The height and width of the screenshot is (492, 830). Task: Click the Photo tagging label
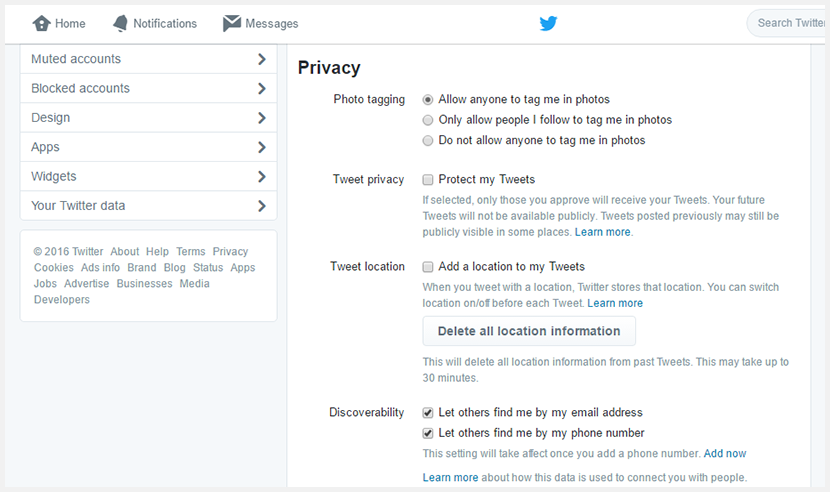(x=369, y=100)
